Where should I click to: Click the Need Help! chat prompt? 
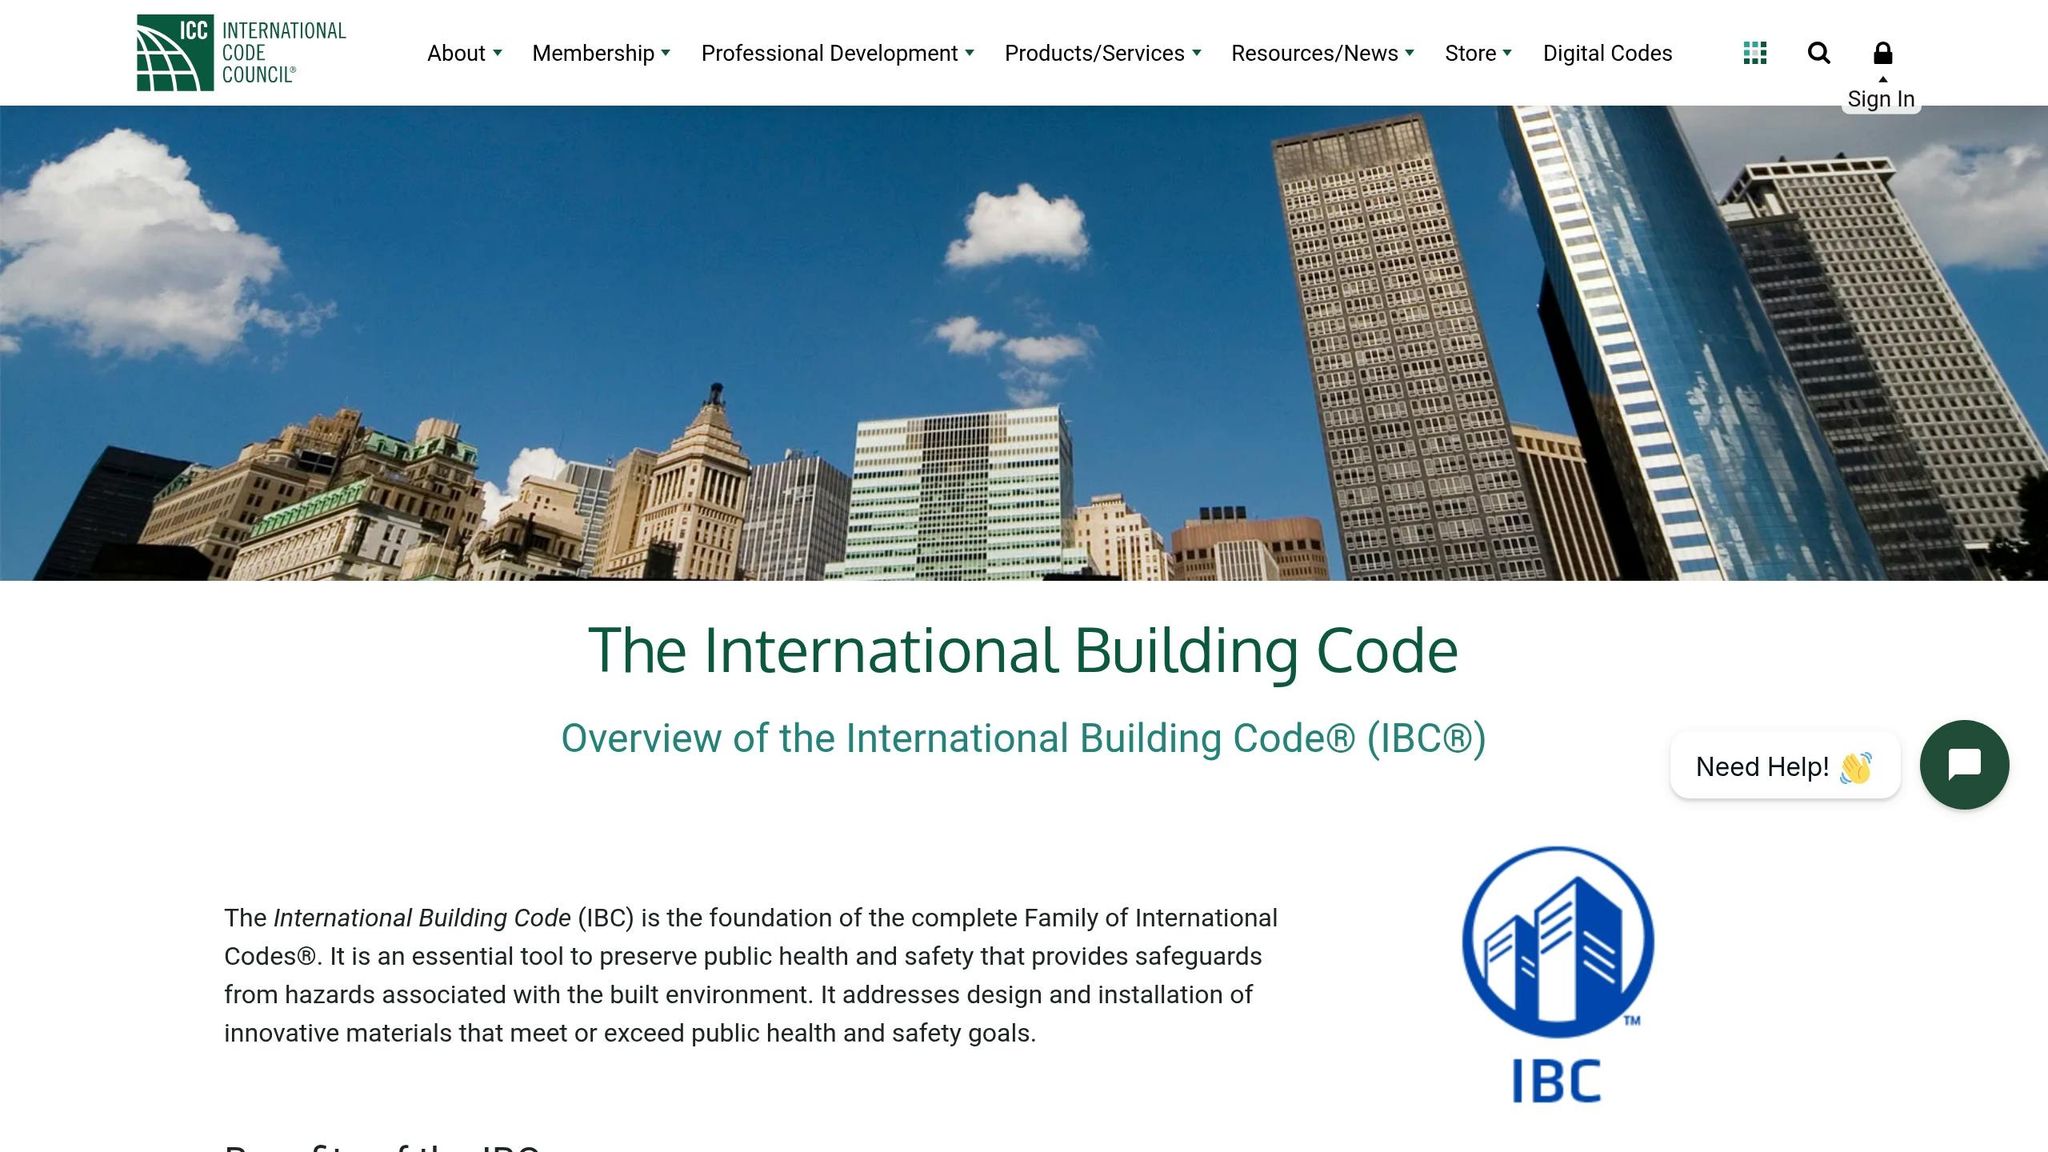(1785, 766)
